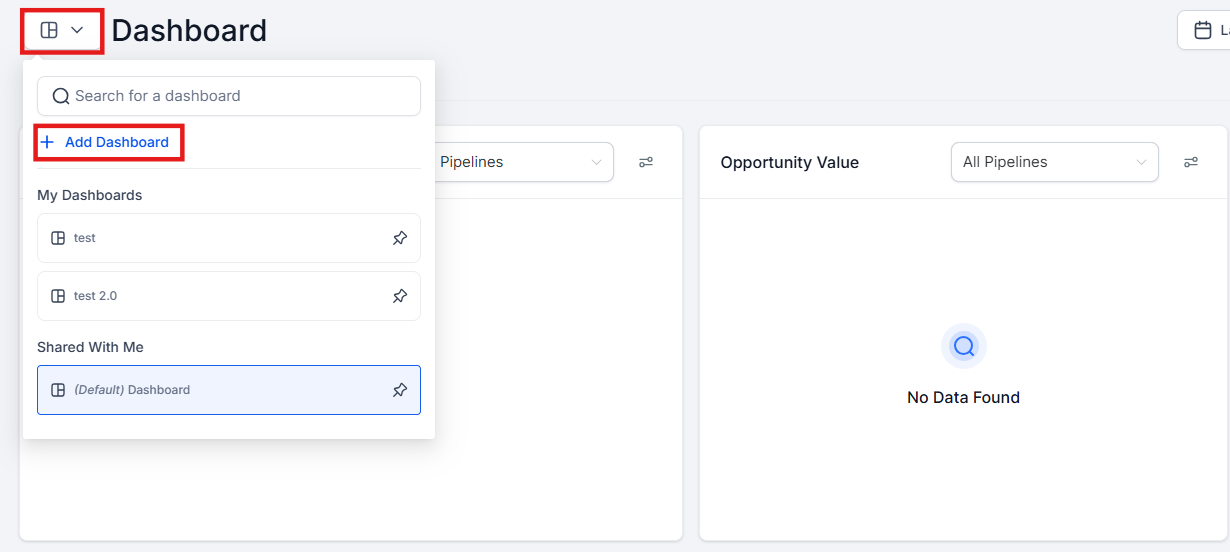The image size is (1230, 552).
Task: Click the dashboard layout icon beside the title
Action: (49, 30)
